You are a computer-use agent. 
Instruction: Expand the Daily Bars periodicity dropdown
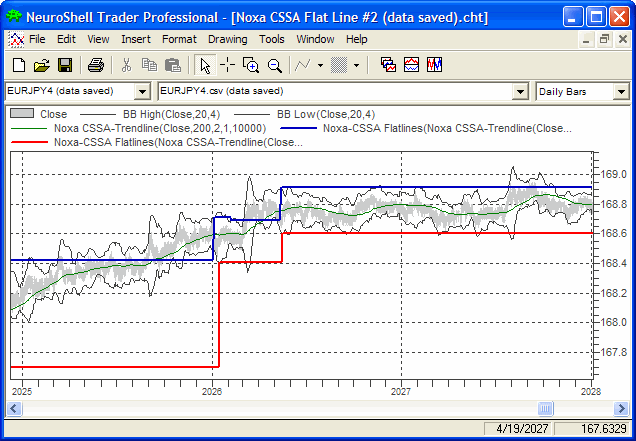[x=621, y=91]
